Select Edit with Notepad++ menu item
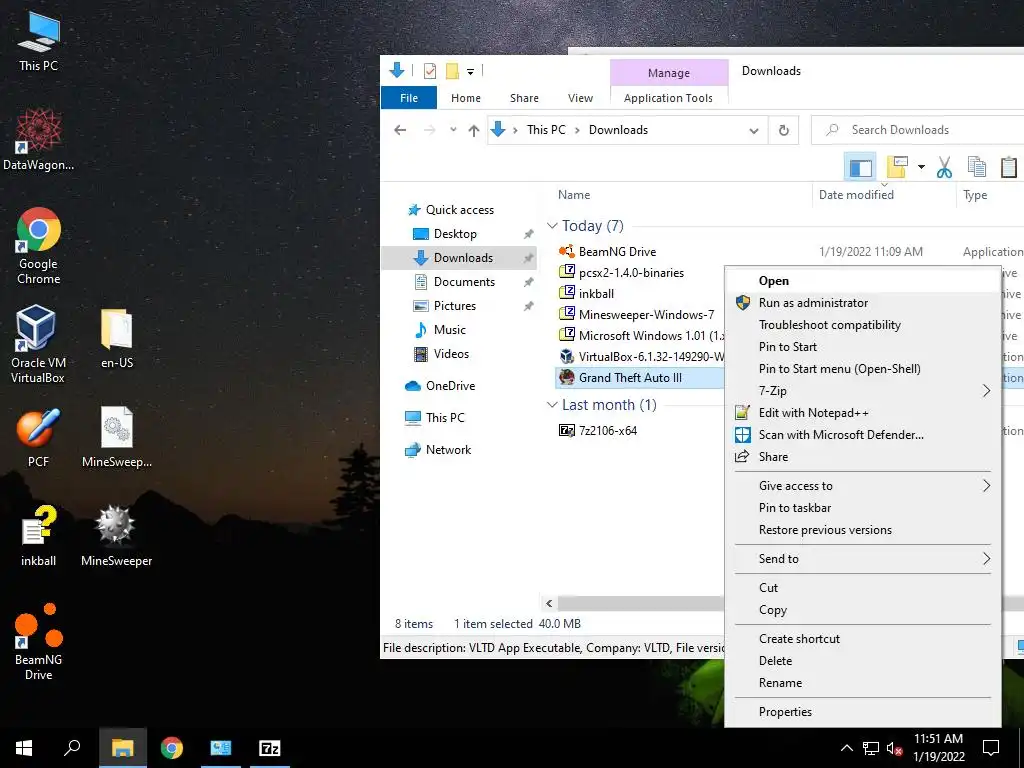The width and height of the screenshot is (1024, 768). click(862, 413)
